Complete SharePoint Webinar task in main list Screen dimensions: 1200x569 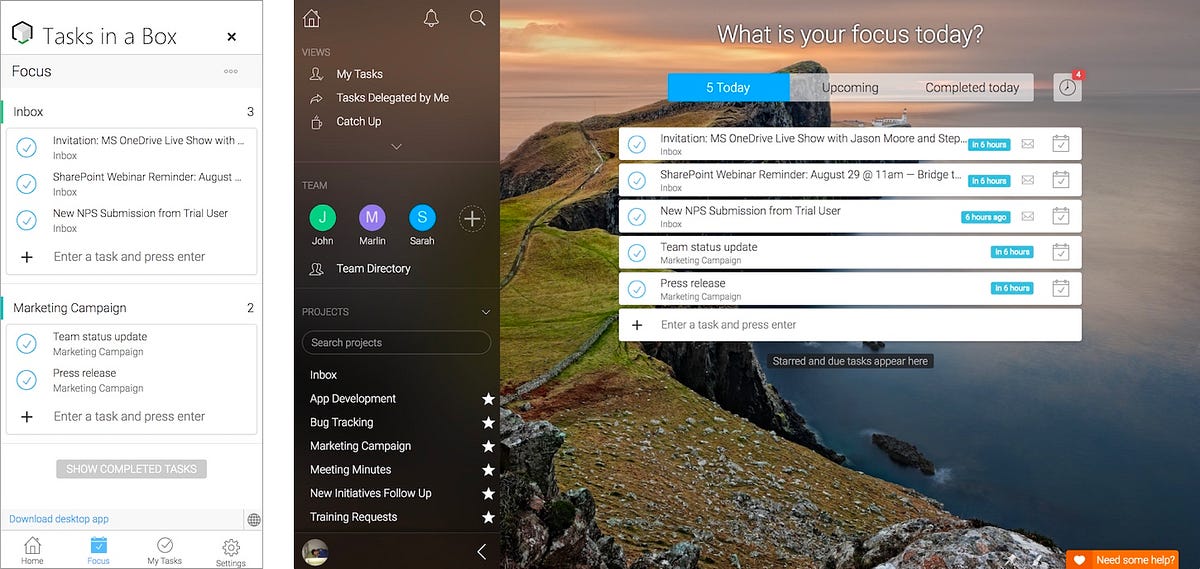(637, 180)
